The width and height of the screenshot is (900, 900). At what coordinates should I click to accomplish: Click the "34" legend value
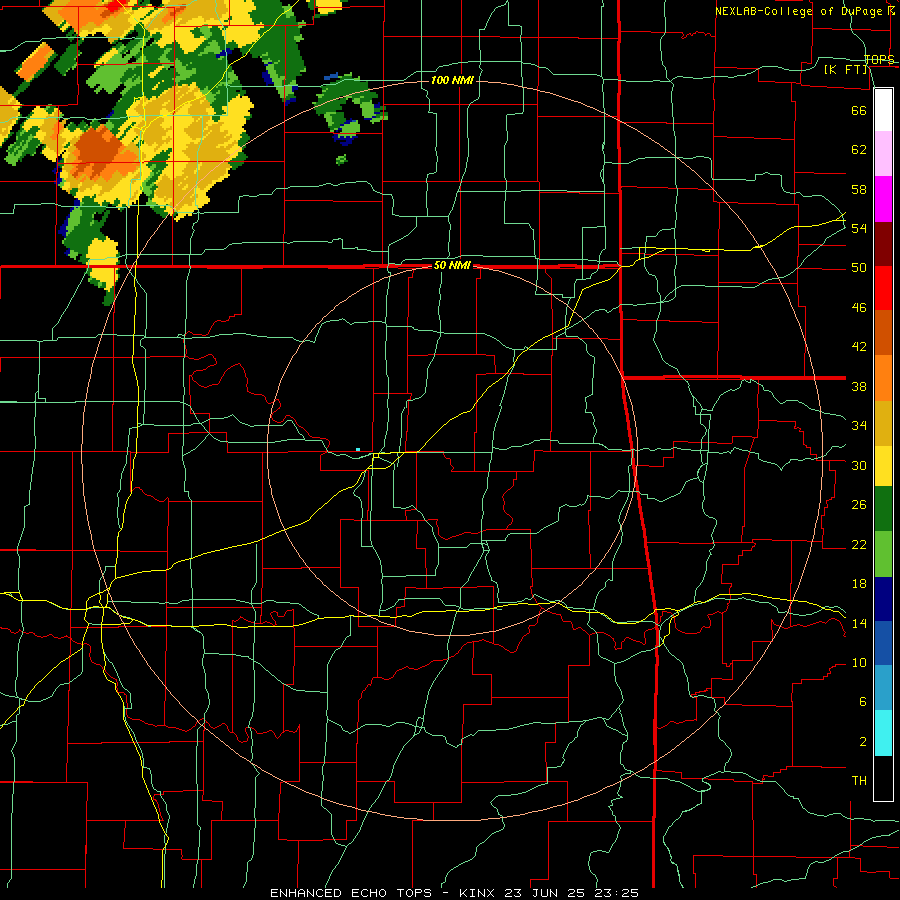tap(859, 426)
